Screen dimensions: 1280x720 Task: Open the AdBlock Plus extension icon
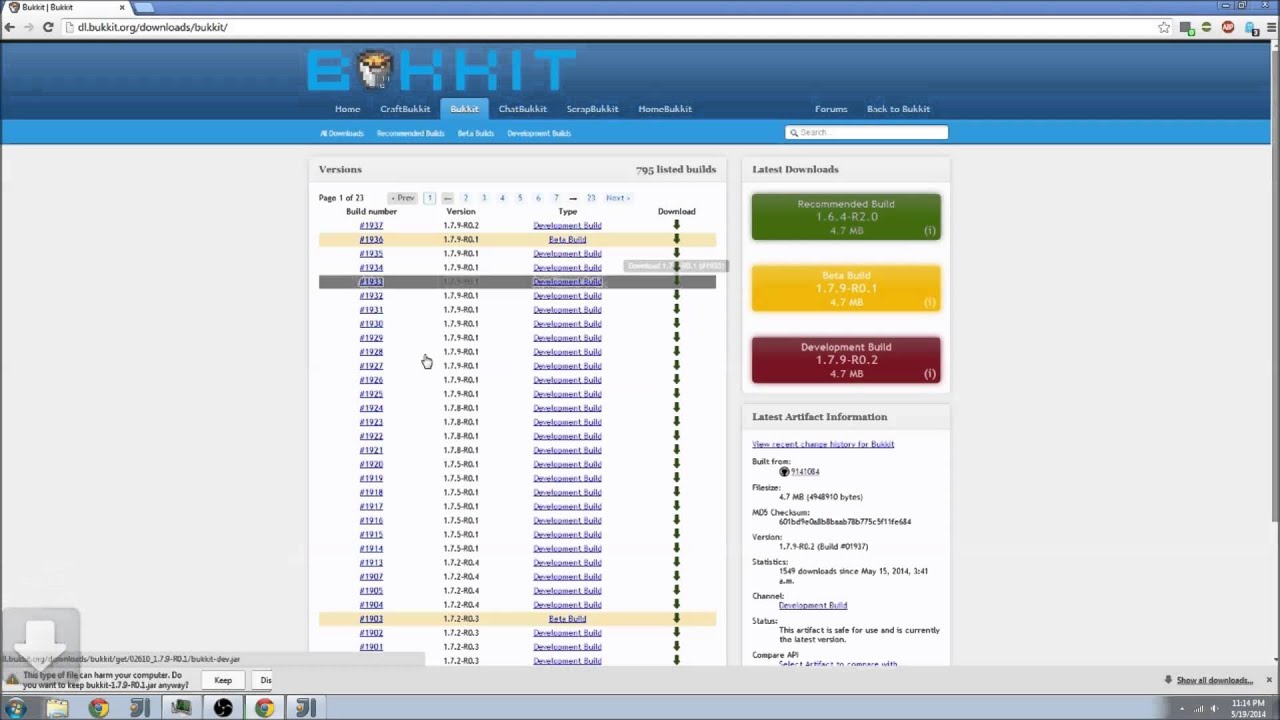pyautogui.click(x=1228, y=27)
